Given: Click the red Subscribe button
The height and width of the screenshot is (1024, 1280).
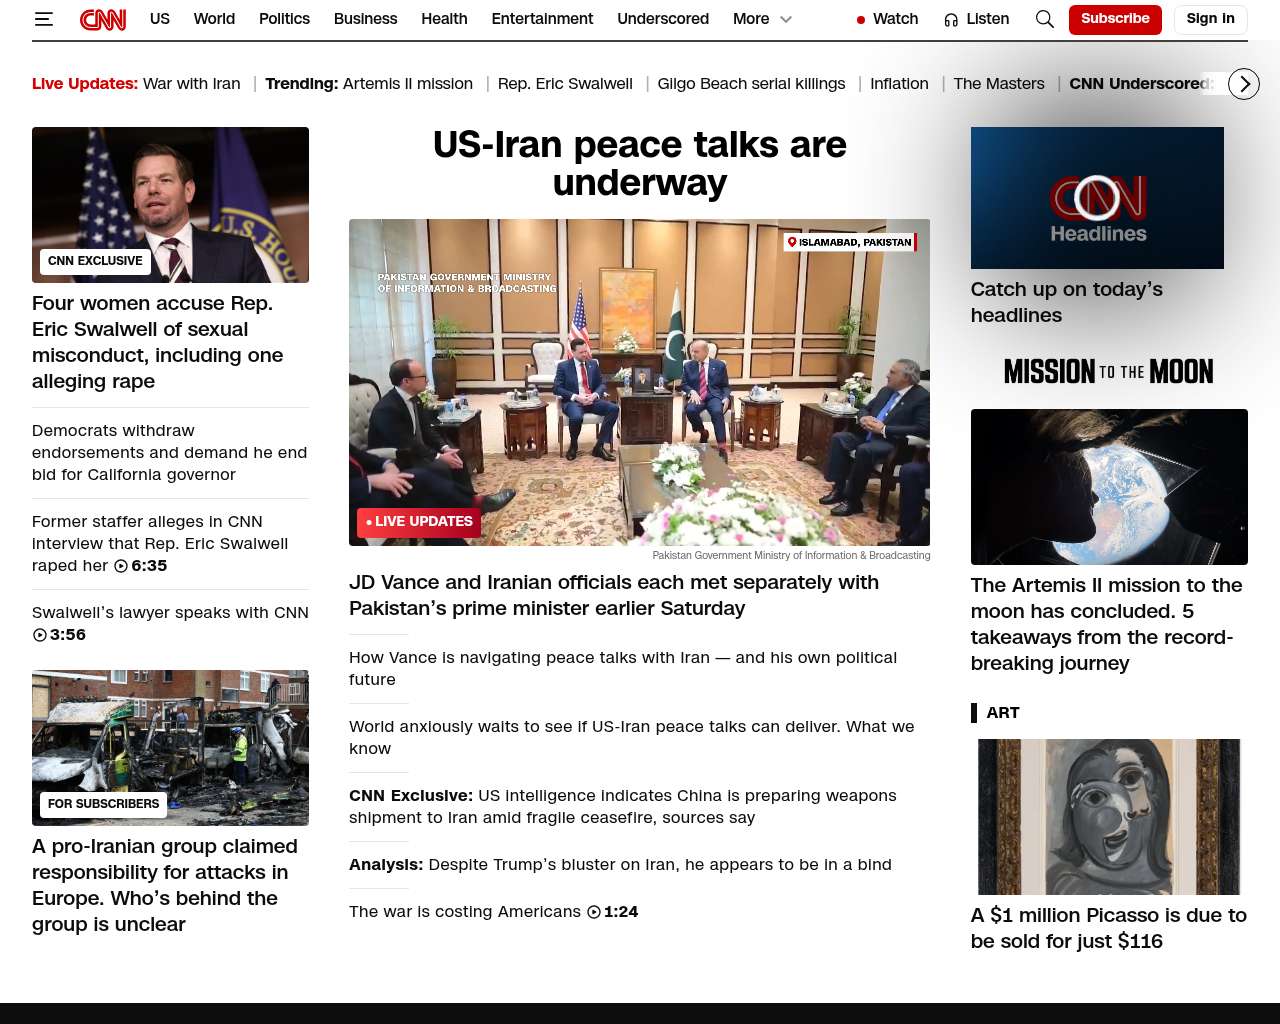Looking at the screenshot, I should pos(1114,19).
